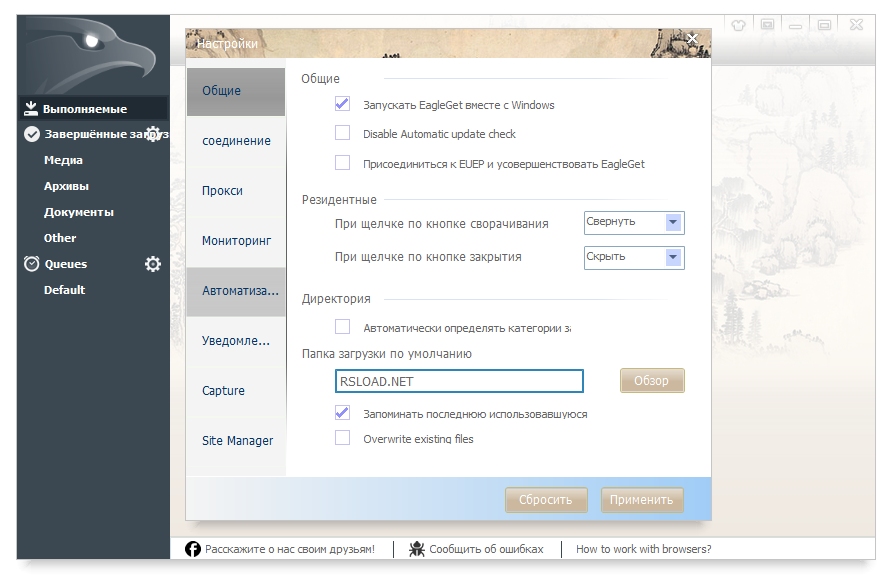Select the Общие settings tab
Image resolution: width=890 pixels, height=586 pixels.
pos(236,91)
